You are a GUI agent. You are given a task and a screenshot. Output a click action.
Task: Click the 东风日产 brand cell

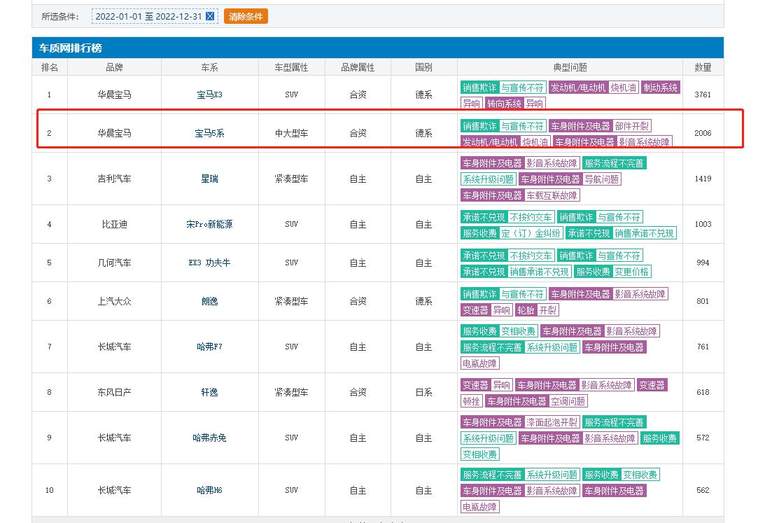pos(114,392)
